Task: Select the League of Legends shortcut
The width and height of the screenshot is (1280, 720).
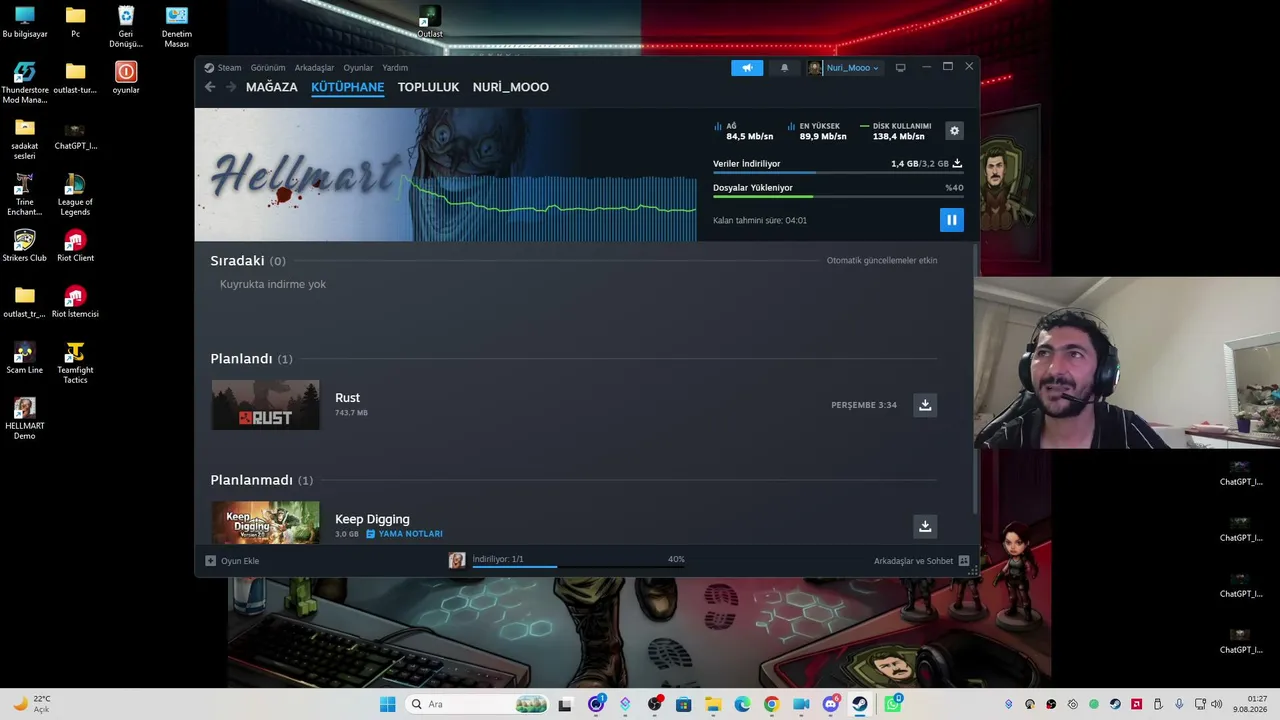Action: click(75, 195)
